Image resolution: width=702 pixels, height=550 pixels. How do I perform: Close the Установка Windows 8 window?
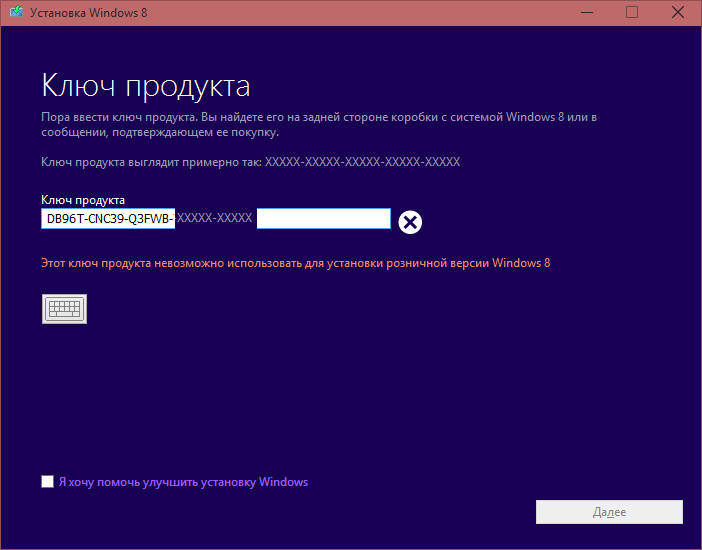pos(678,13)
